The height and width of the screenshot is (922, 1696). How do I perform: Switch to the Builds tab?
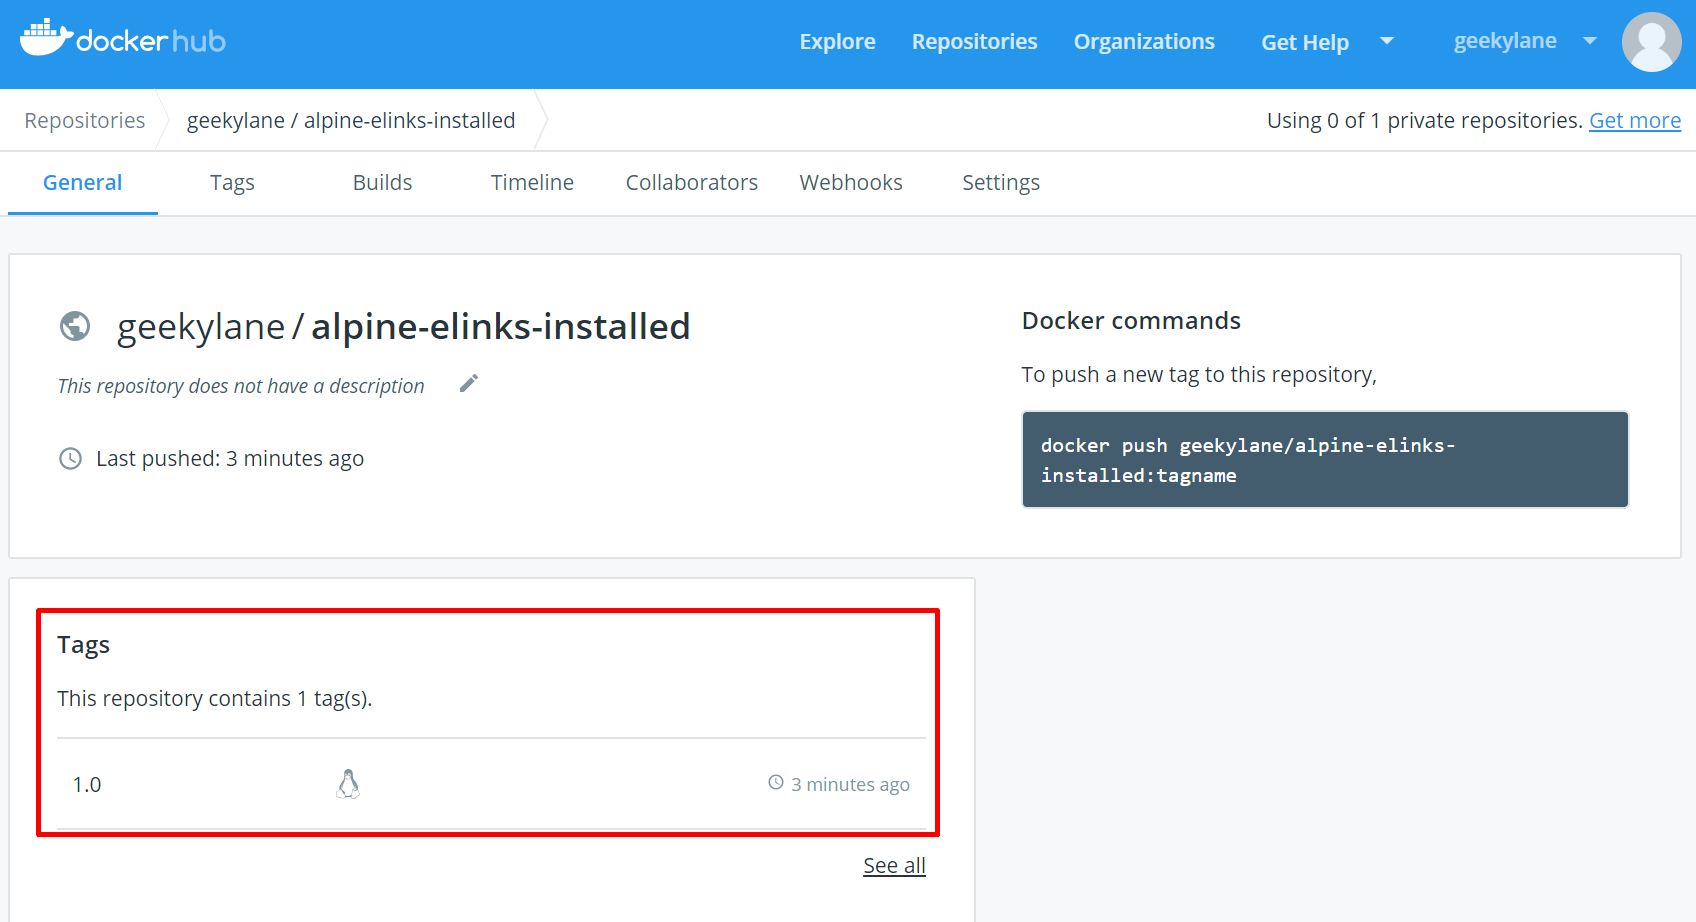tap(382, 183)
